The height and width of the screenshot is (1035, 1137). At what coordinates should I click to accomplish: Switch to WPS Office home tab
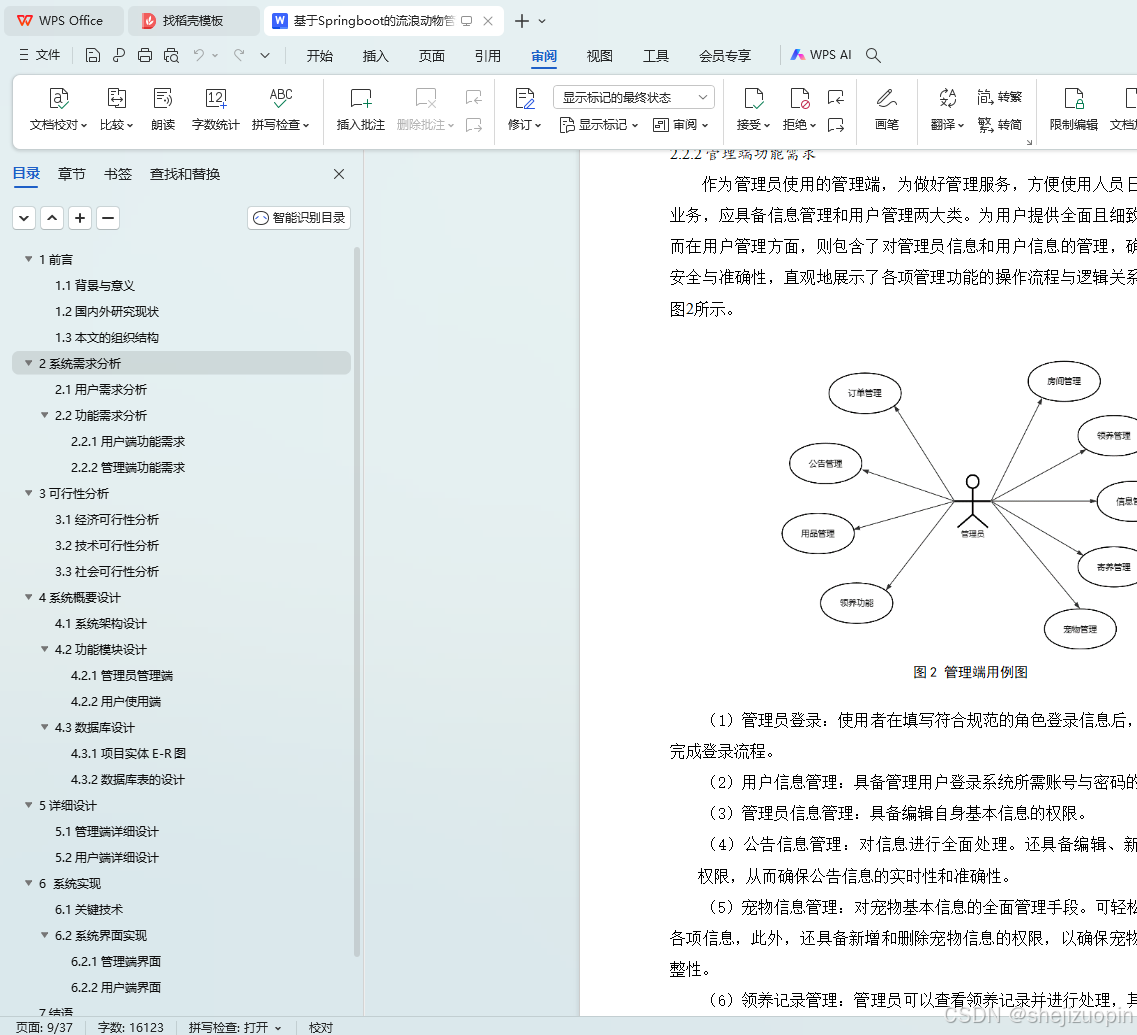64,21
